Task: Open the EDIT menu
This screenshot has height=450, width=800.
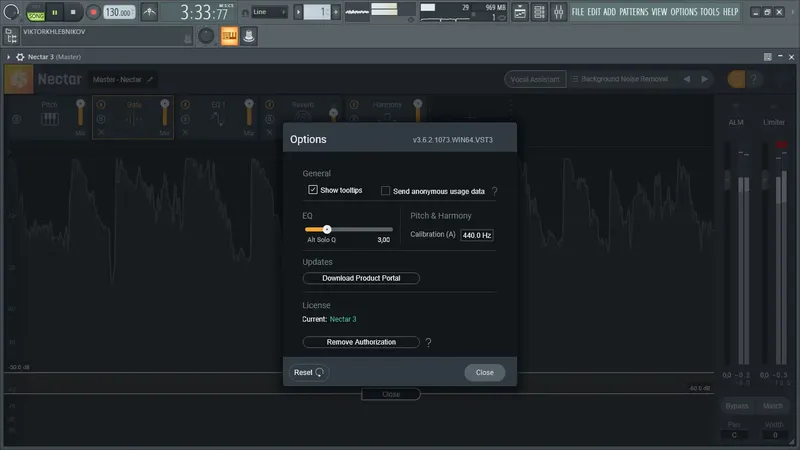Action: coord(594,12)
